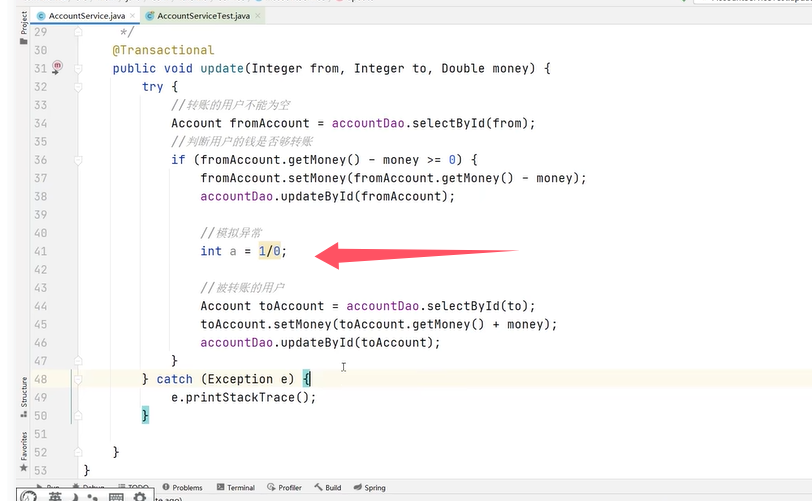812x501 pixels.
Task: Click the comment on line 33
Action: coord(231,105)
